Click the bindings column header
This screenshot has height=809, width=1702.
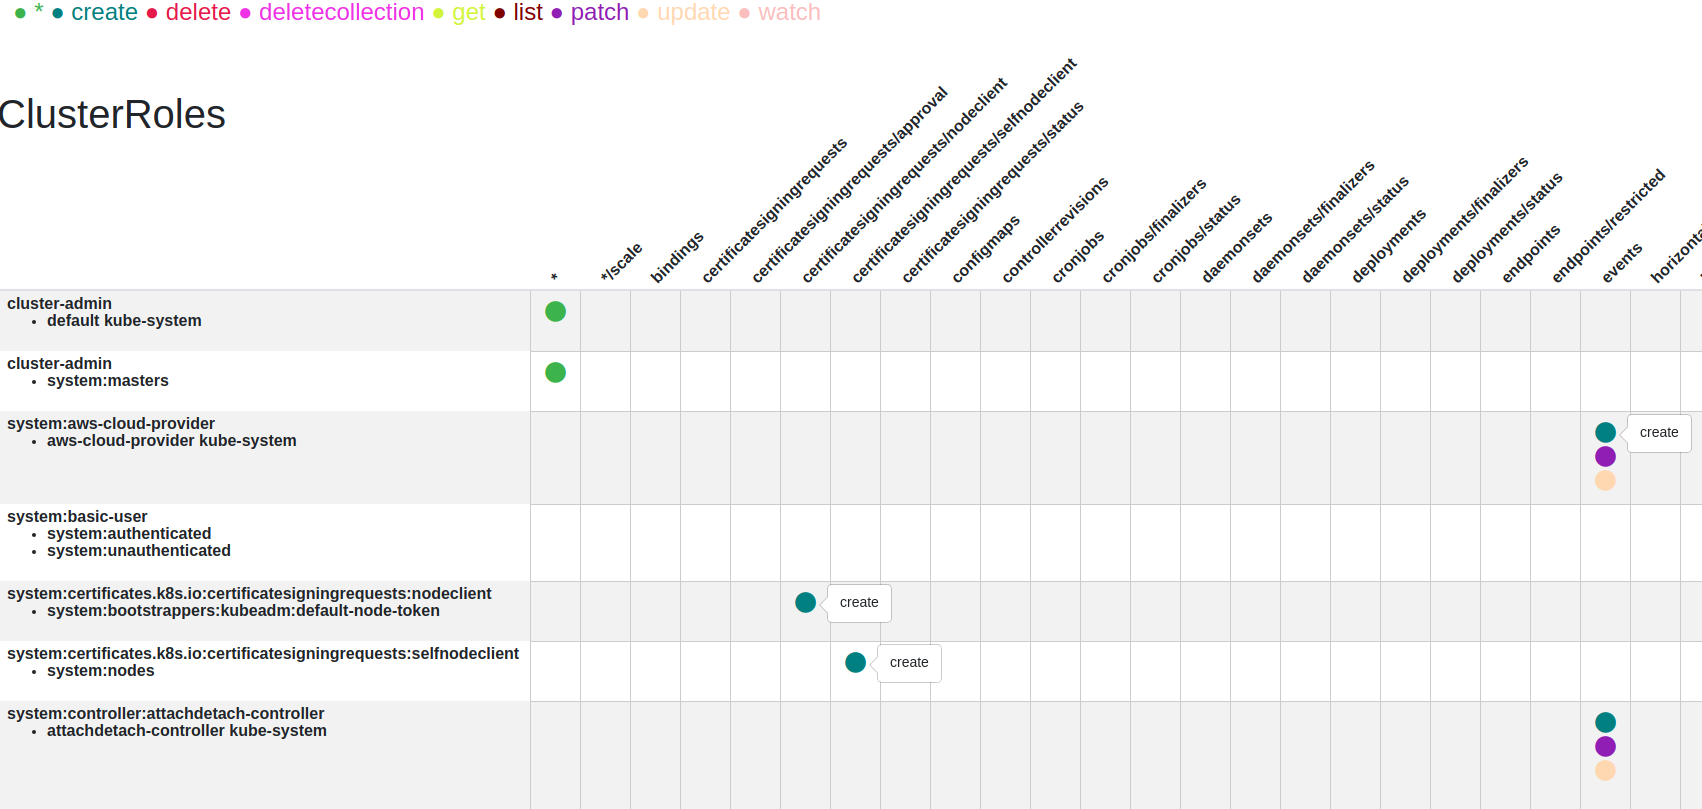coord(677,257)
